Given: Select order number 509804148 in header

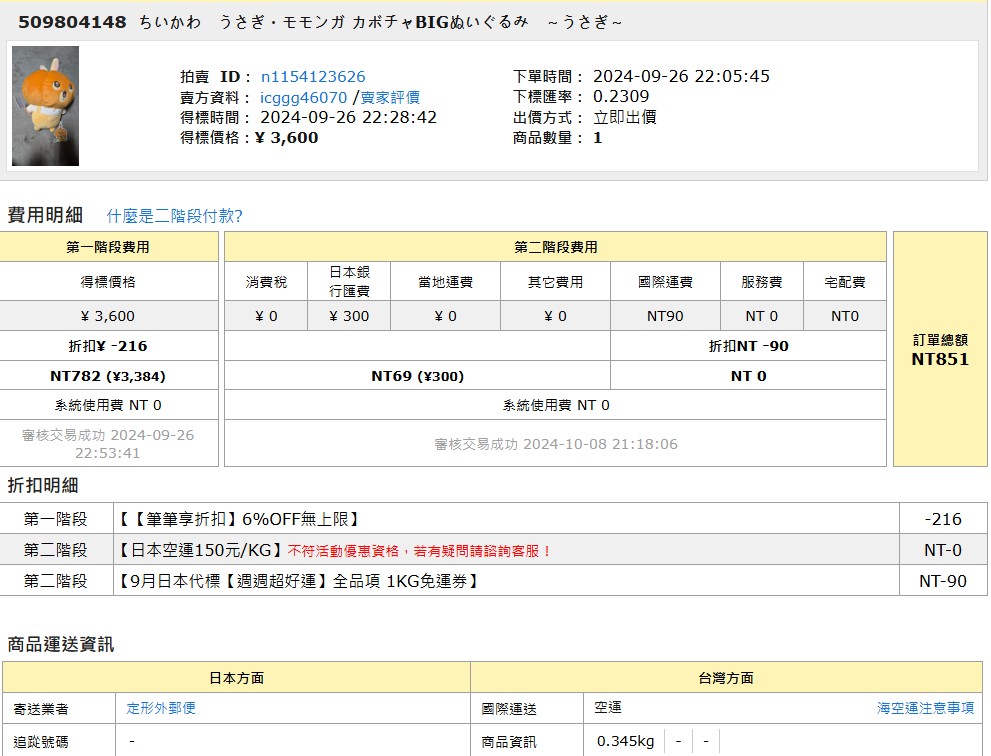Looking at the screenshot, I should coord(72,22).
